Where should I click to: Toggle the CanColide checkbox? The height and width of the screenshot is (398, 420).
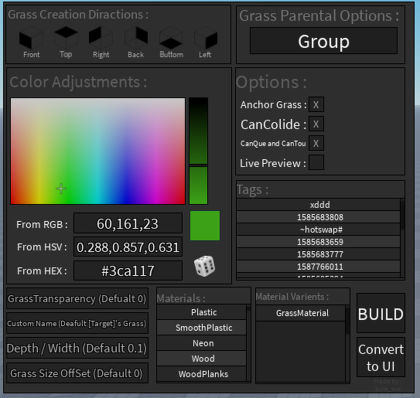click(316, 124)
